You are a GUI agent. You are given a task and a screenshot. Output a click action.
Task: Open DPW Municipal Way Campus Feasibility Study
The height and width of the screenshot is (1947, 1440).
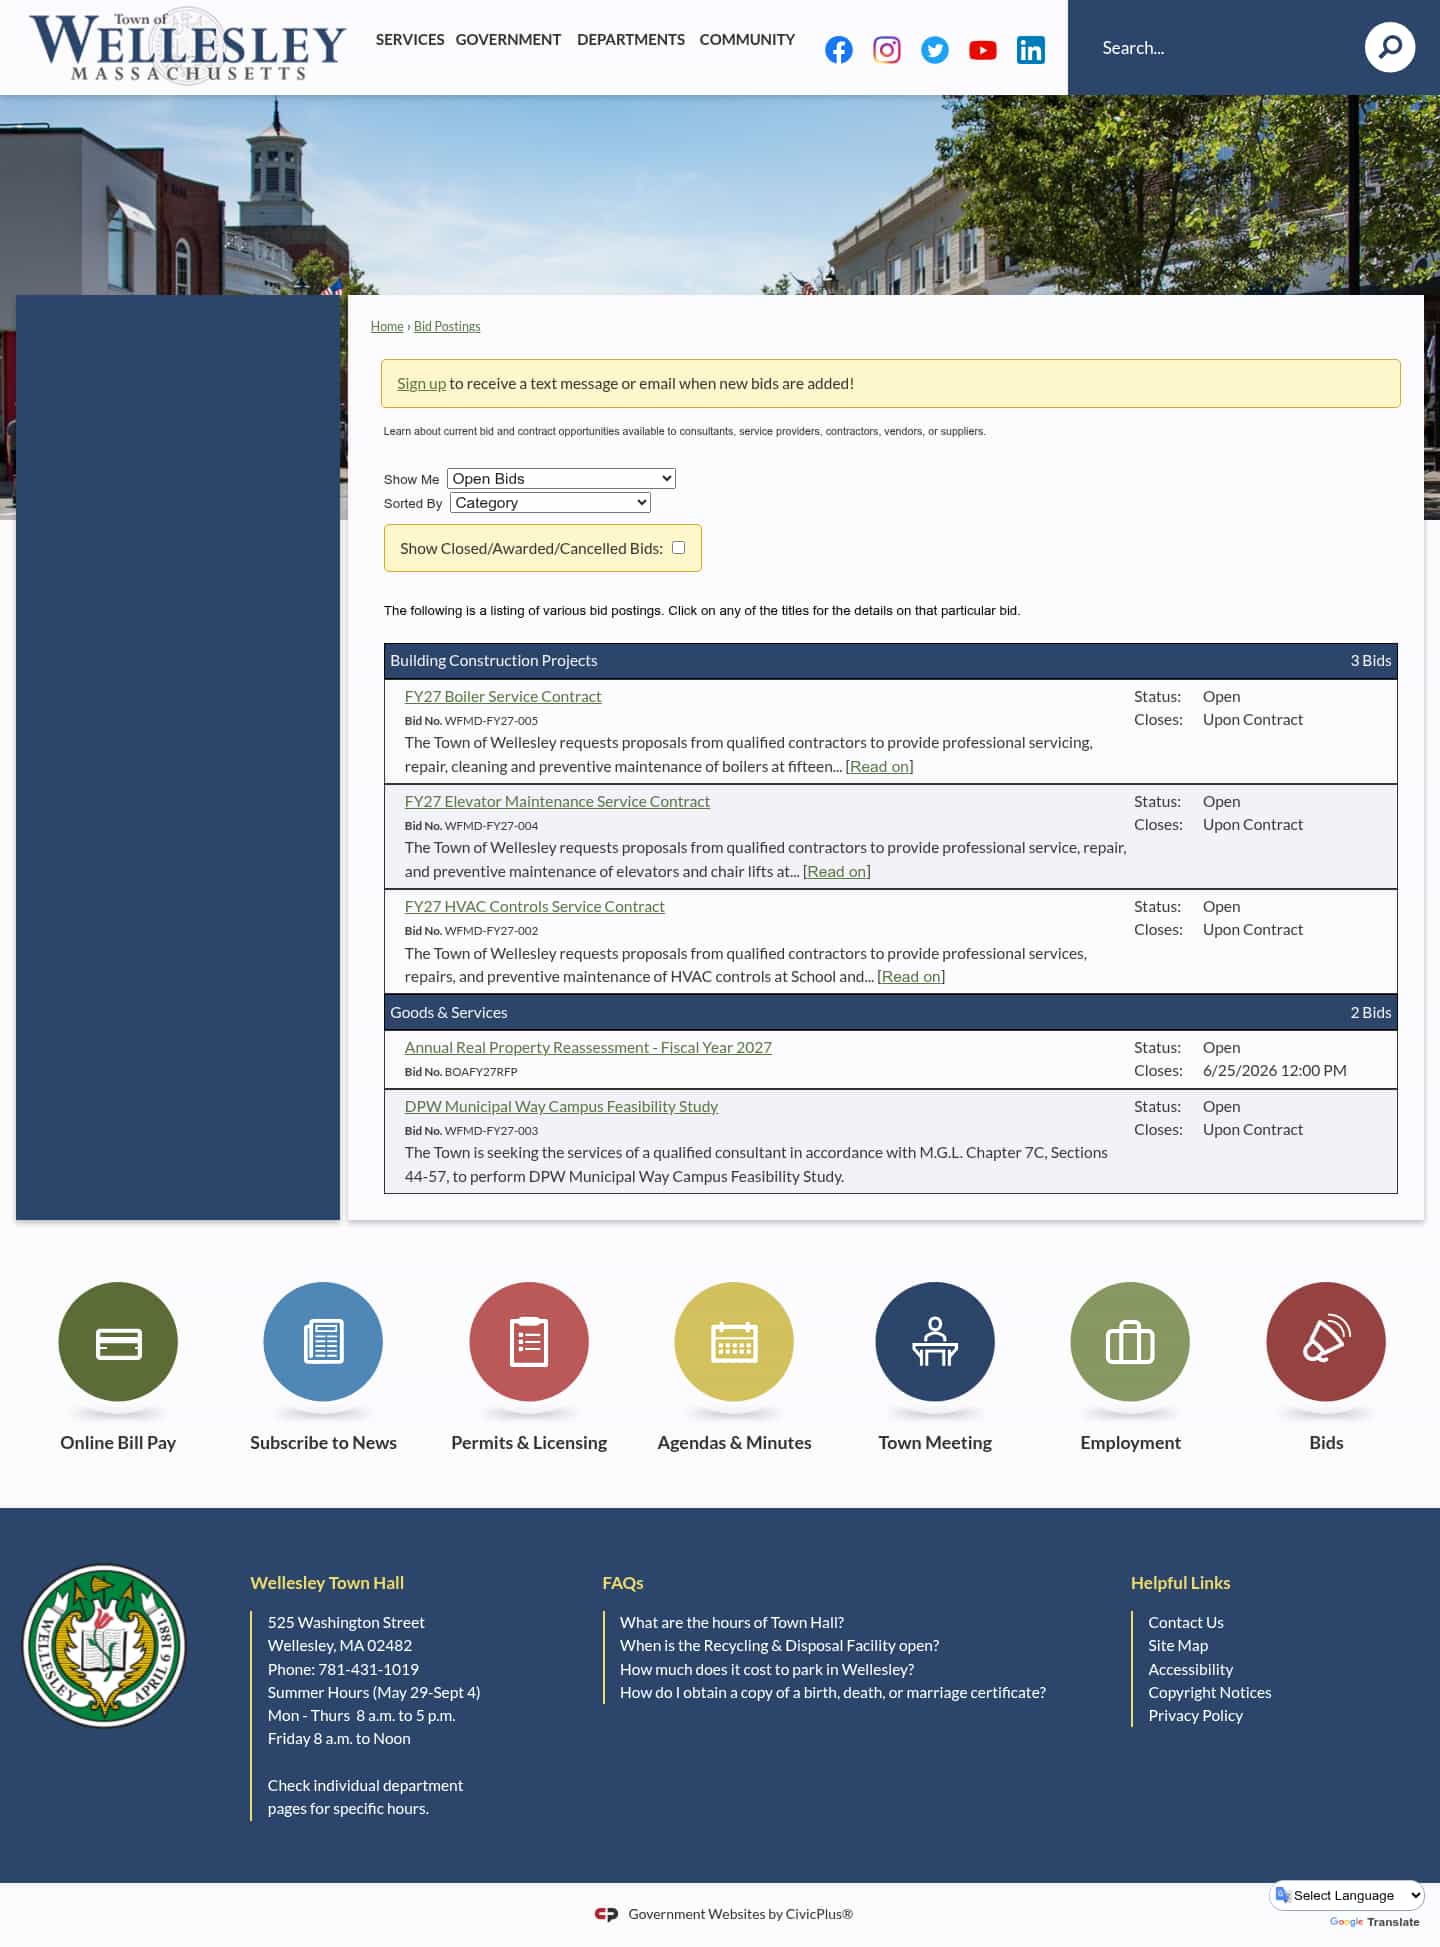click(x=561, y=1106)
